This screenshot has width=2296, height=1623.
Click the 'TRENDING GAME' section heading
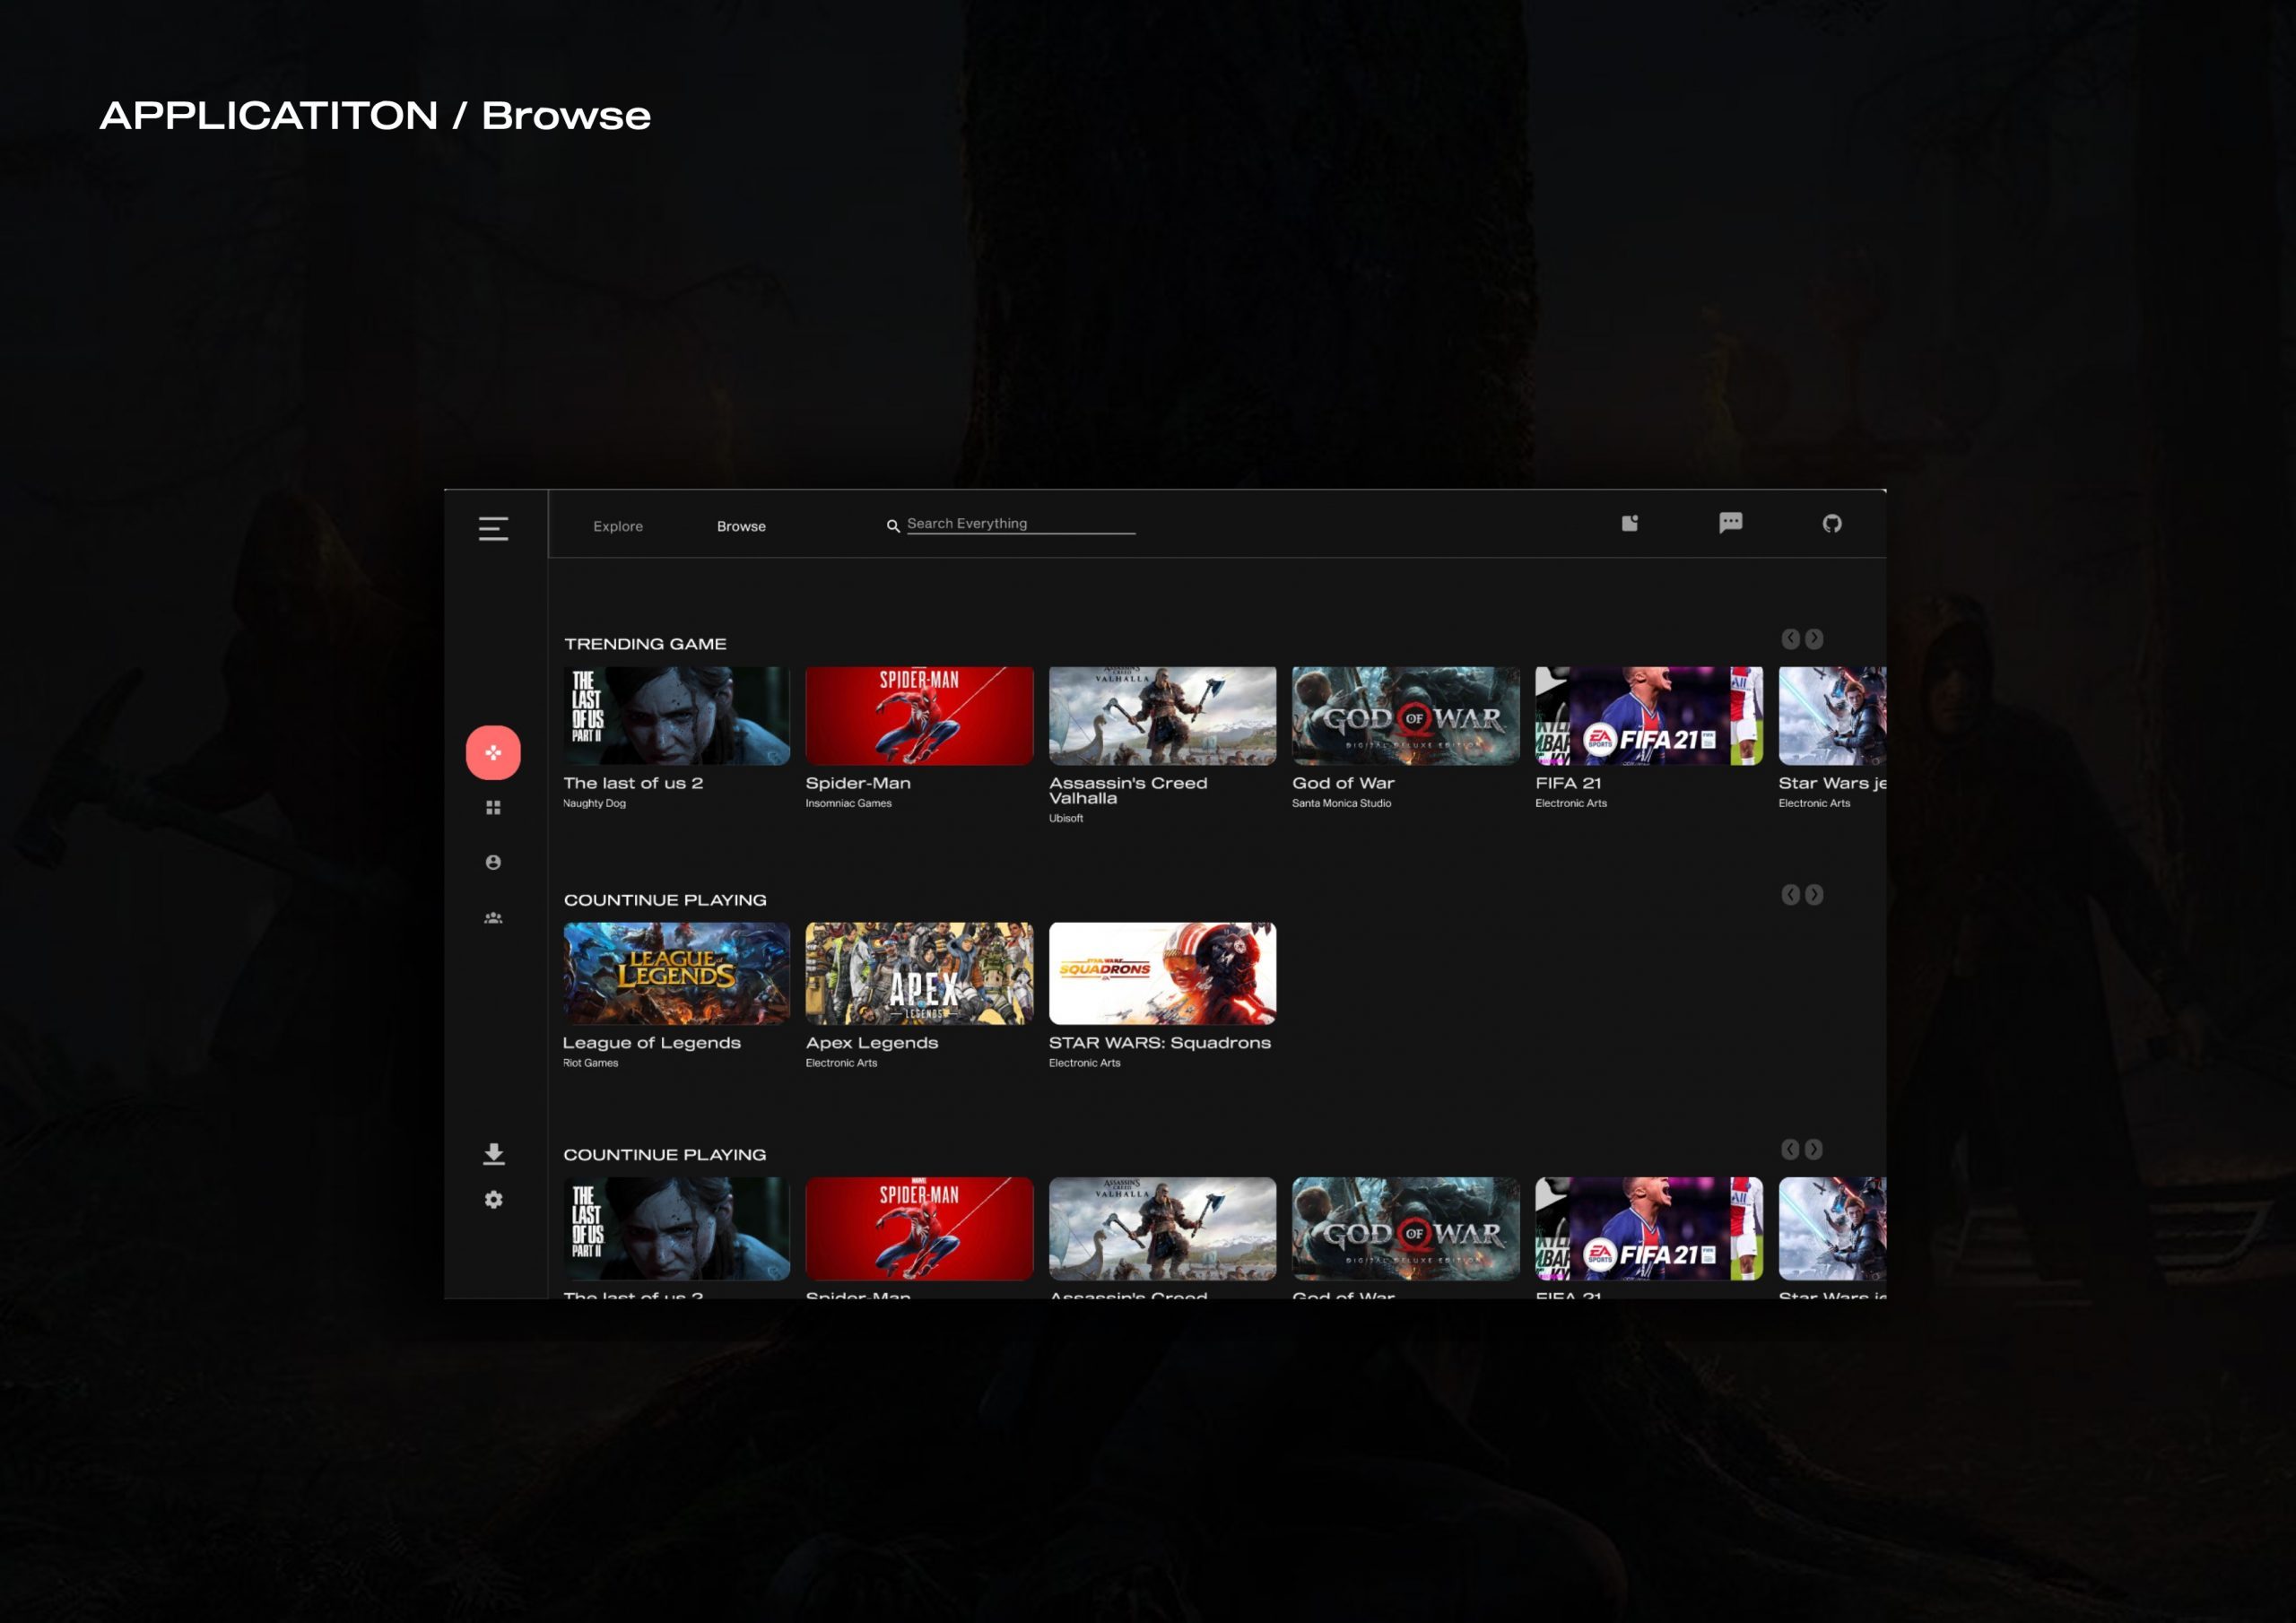645,644
